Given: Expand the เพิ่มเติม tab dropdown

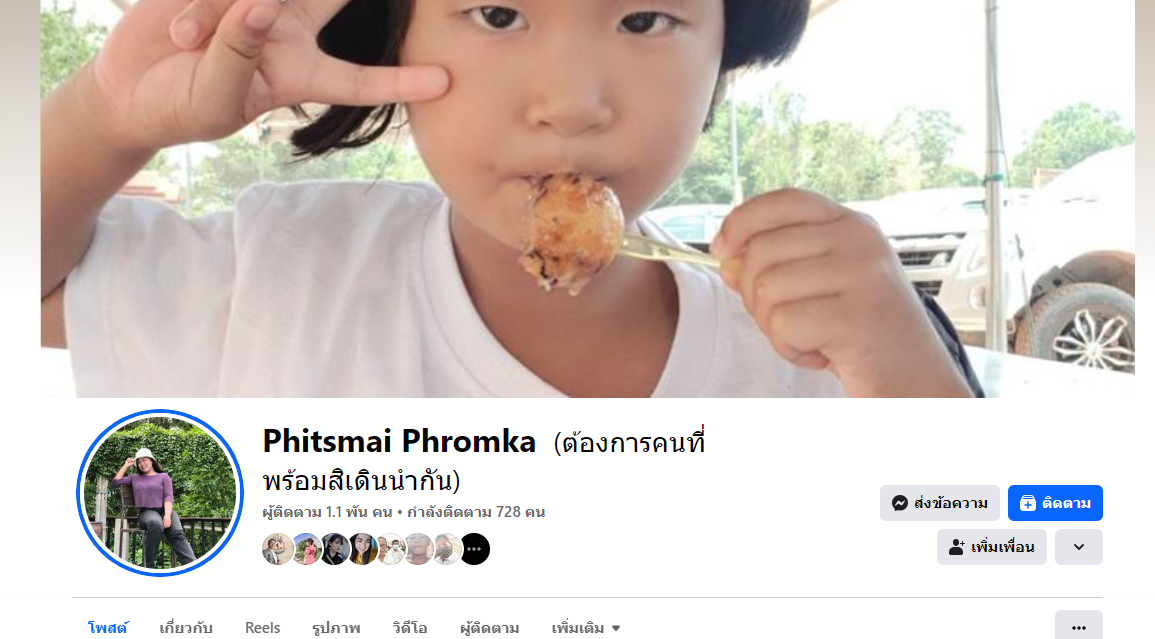Looking at the screenshot, I should point(586,628).
